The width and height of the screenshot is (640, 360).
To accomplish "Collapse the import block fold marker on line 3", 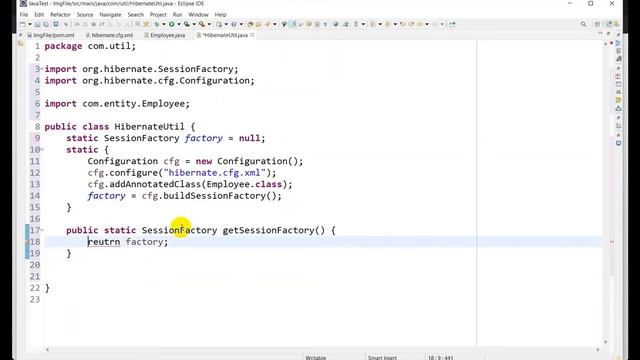I will click(42, 69).
